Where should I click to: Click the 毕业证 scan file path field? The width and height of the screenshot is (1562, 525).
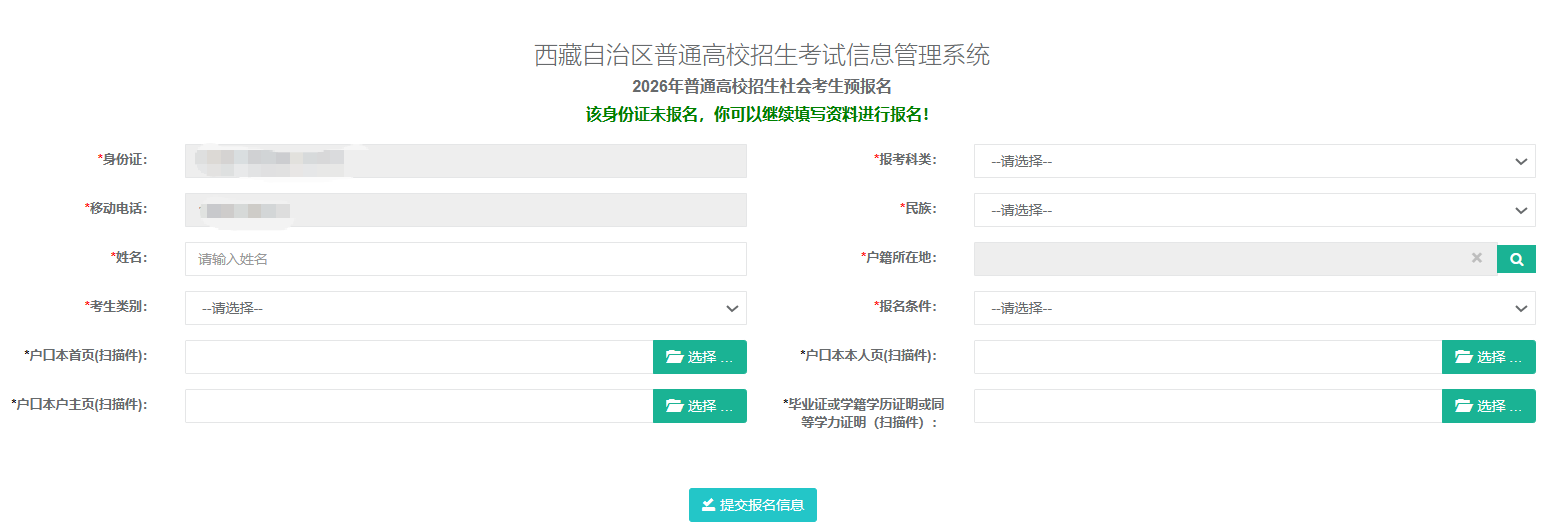coord(1207,406)
